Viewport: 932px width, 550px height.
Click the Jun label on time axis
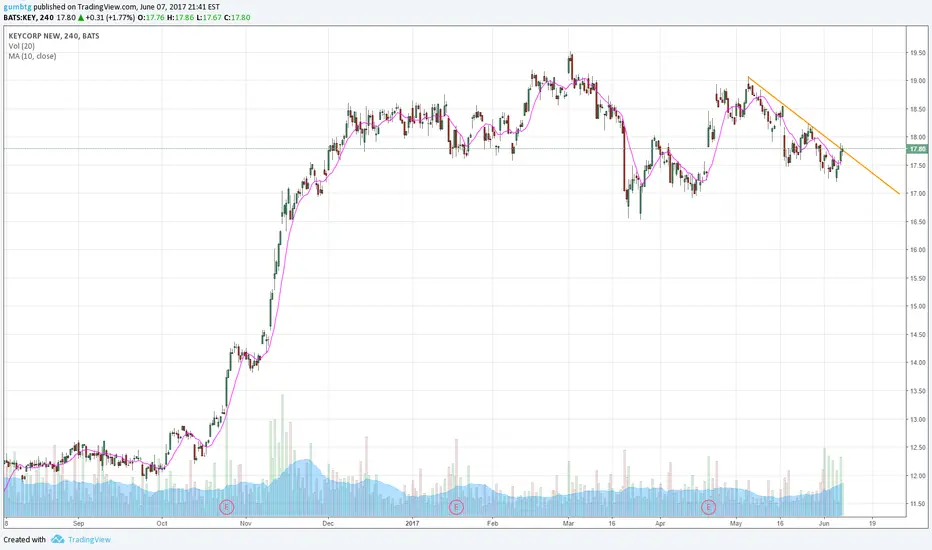824,524
